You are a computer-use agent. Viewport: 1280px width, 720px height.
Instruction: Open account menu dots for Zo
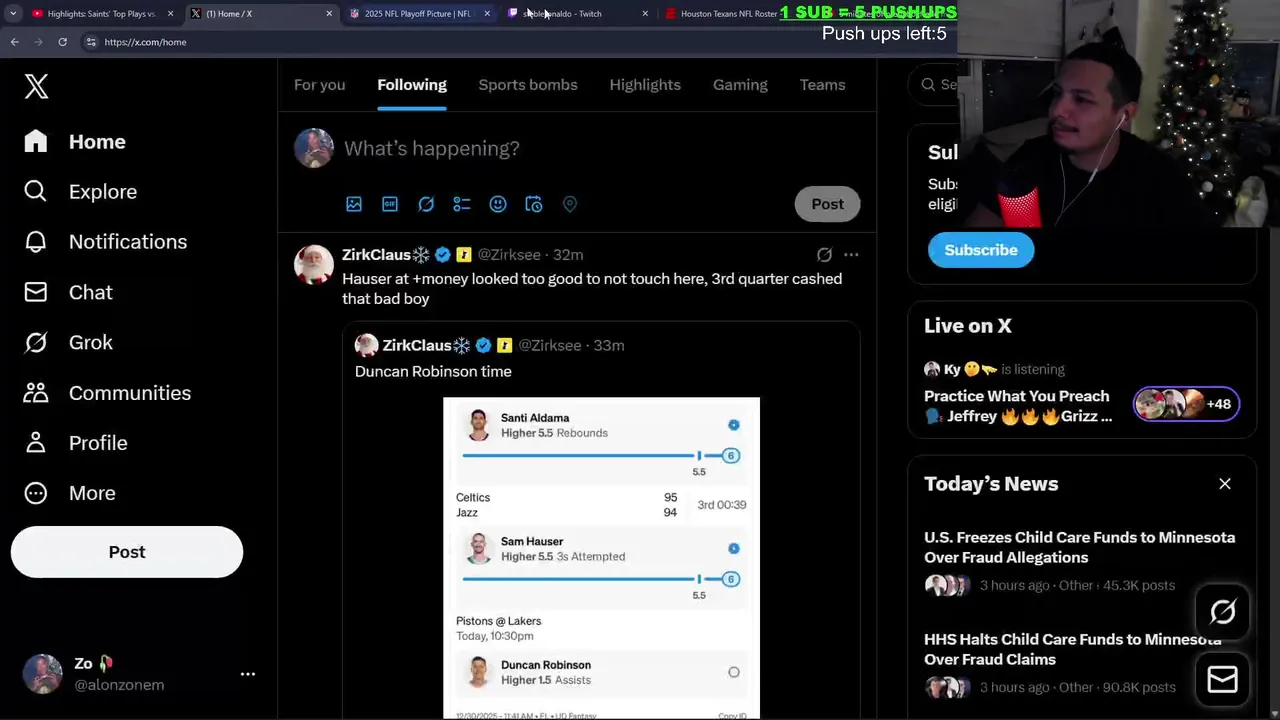(248, 674)
